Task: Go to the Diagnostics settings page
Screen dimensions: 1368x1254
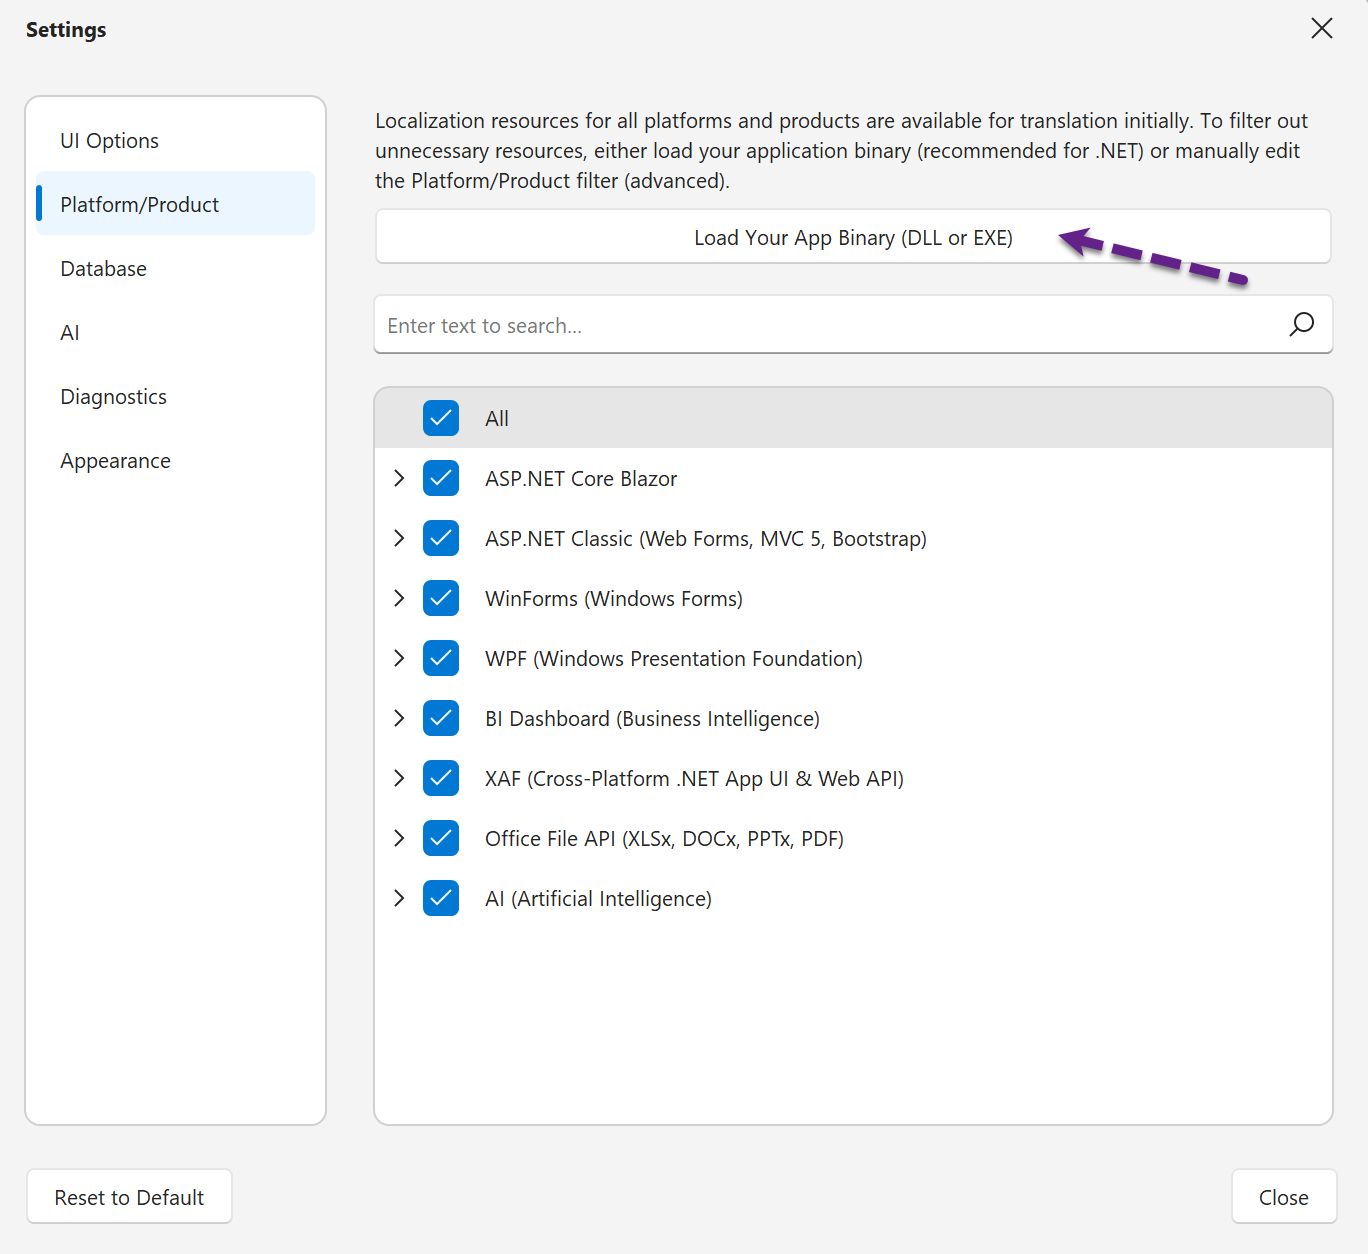Action: tap(175, 396)
